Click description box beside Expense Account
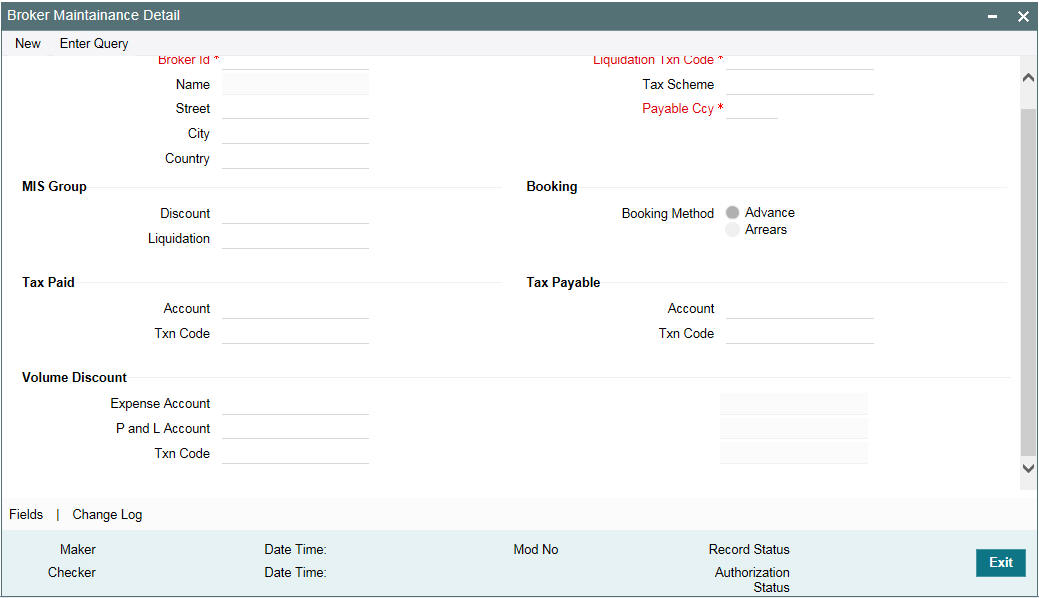Image resolution: width=1039 pixels, height=598 pixels. pyautogui.click(x=793, y=404)
